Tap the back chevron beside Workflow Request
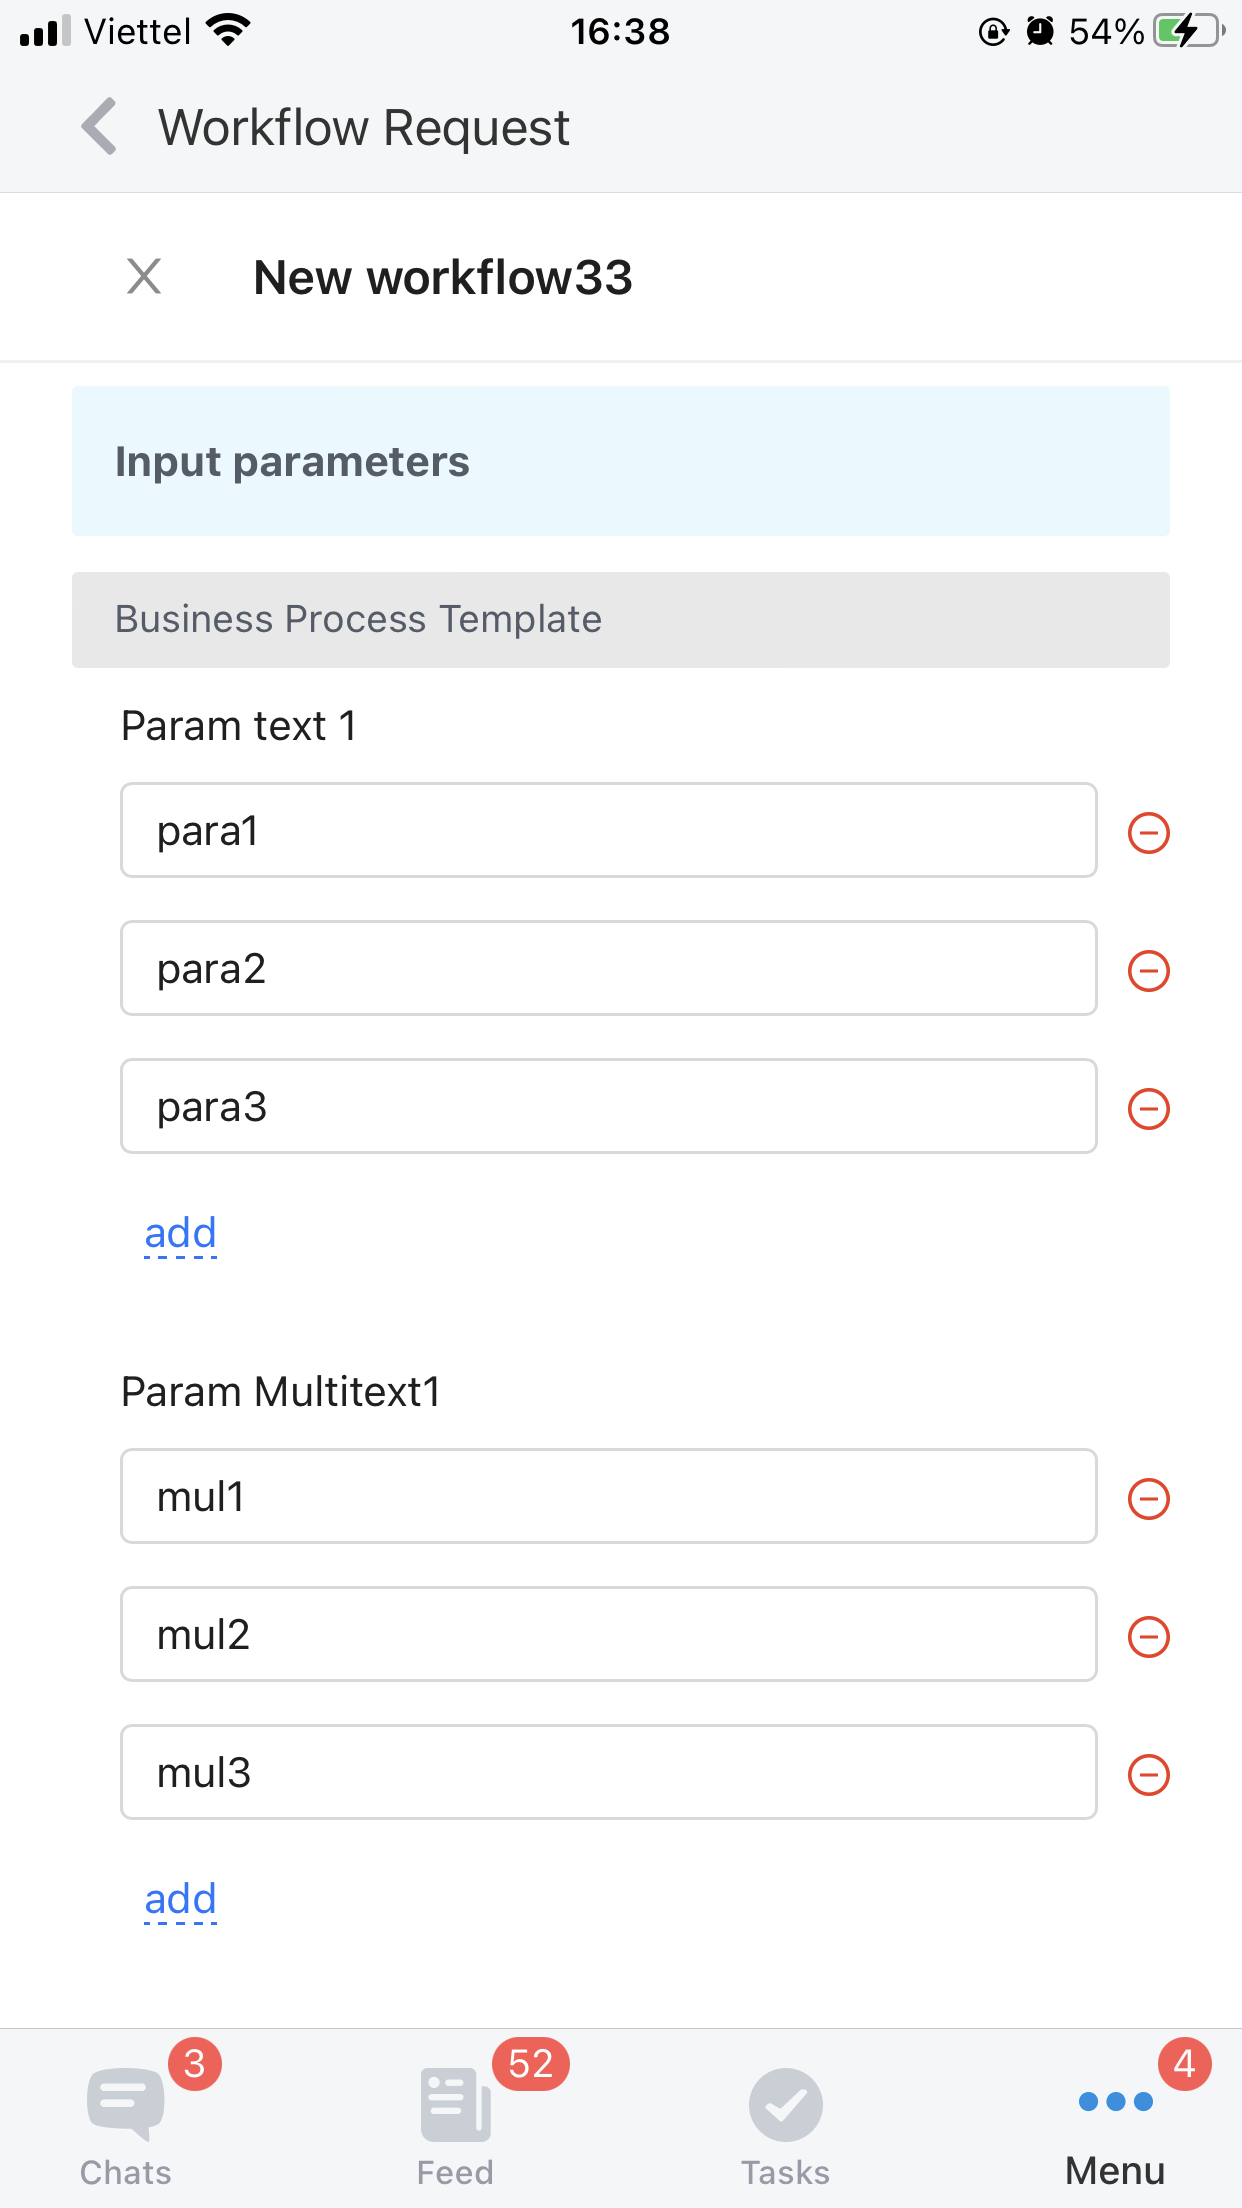Screen dimensions: 1242x2208 point(100,127)
